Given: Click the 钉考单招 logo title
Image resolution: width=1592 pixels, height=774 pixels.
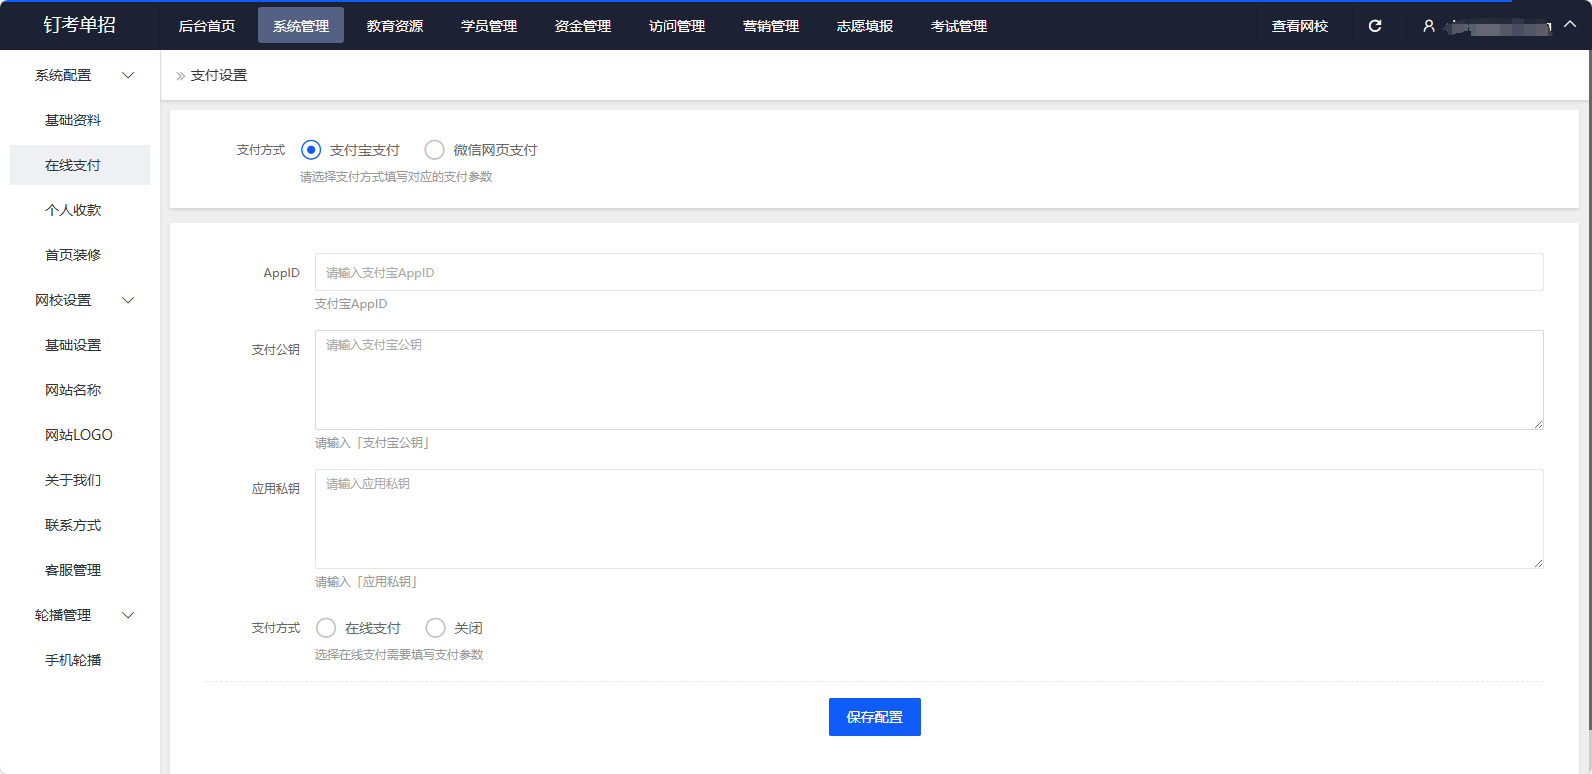Looking at the screenshot, I should click(x=80, y=25).
